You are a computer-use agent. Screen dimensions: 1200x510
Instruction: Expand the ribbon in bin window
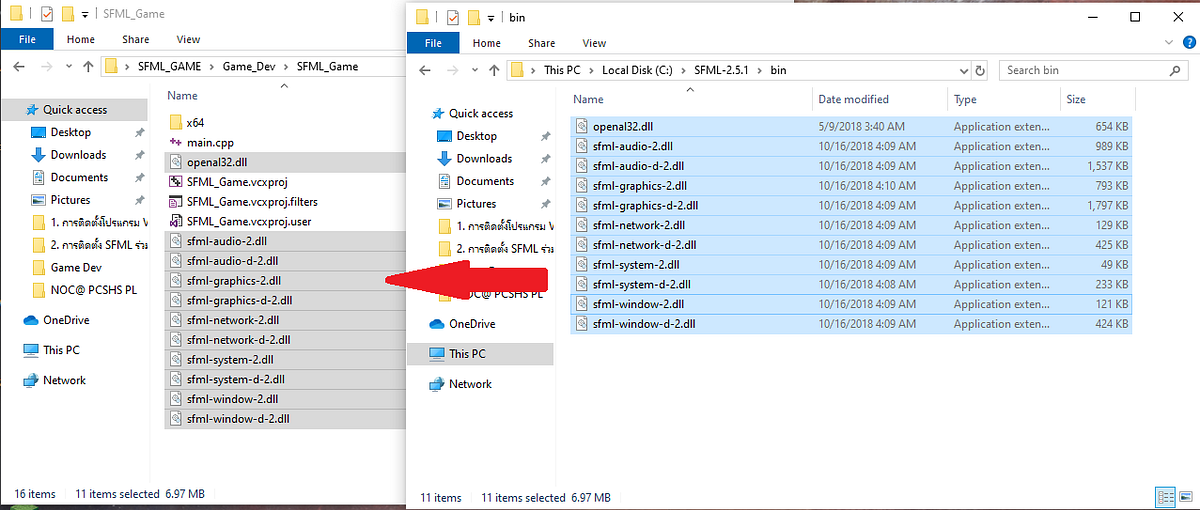[1167, 43]
